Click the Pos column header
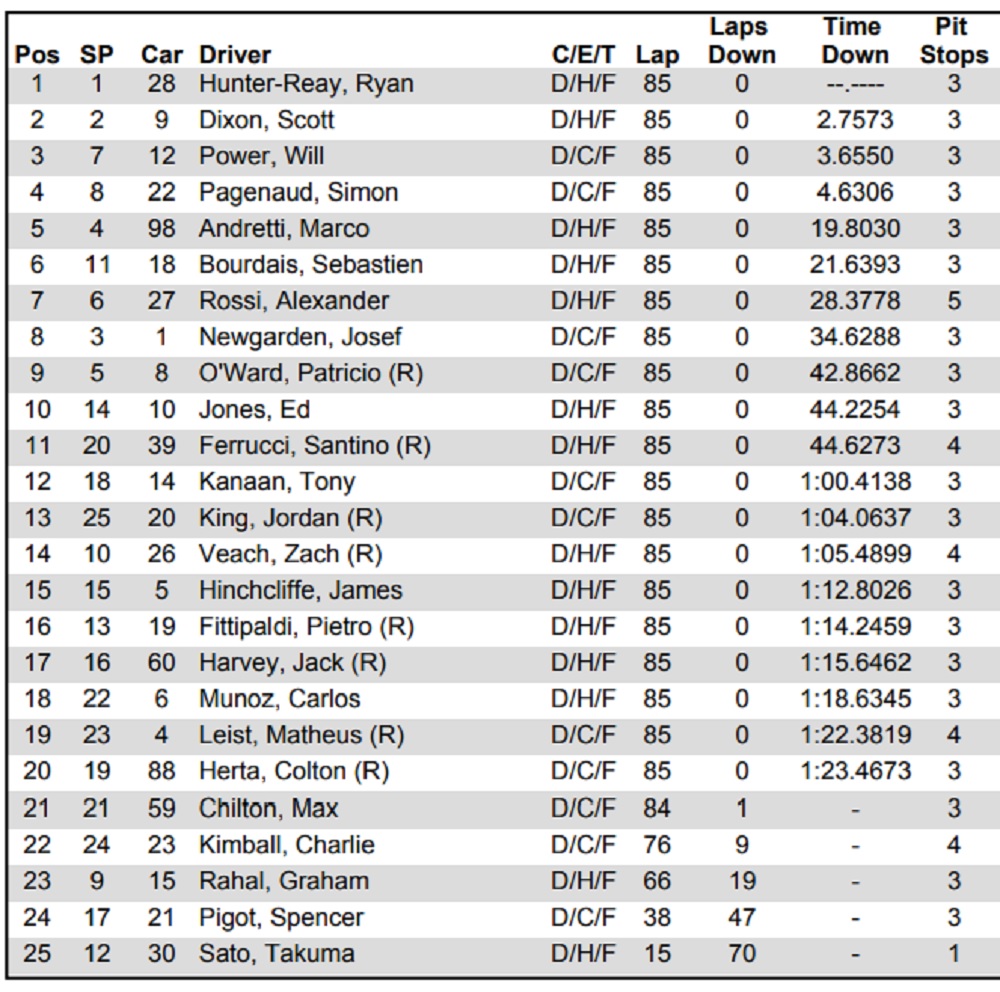The height and width of the screenshot is (992, 1000). 37,55
